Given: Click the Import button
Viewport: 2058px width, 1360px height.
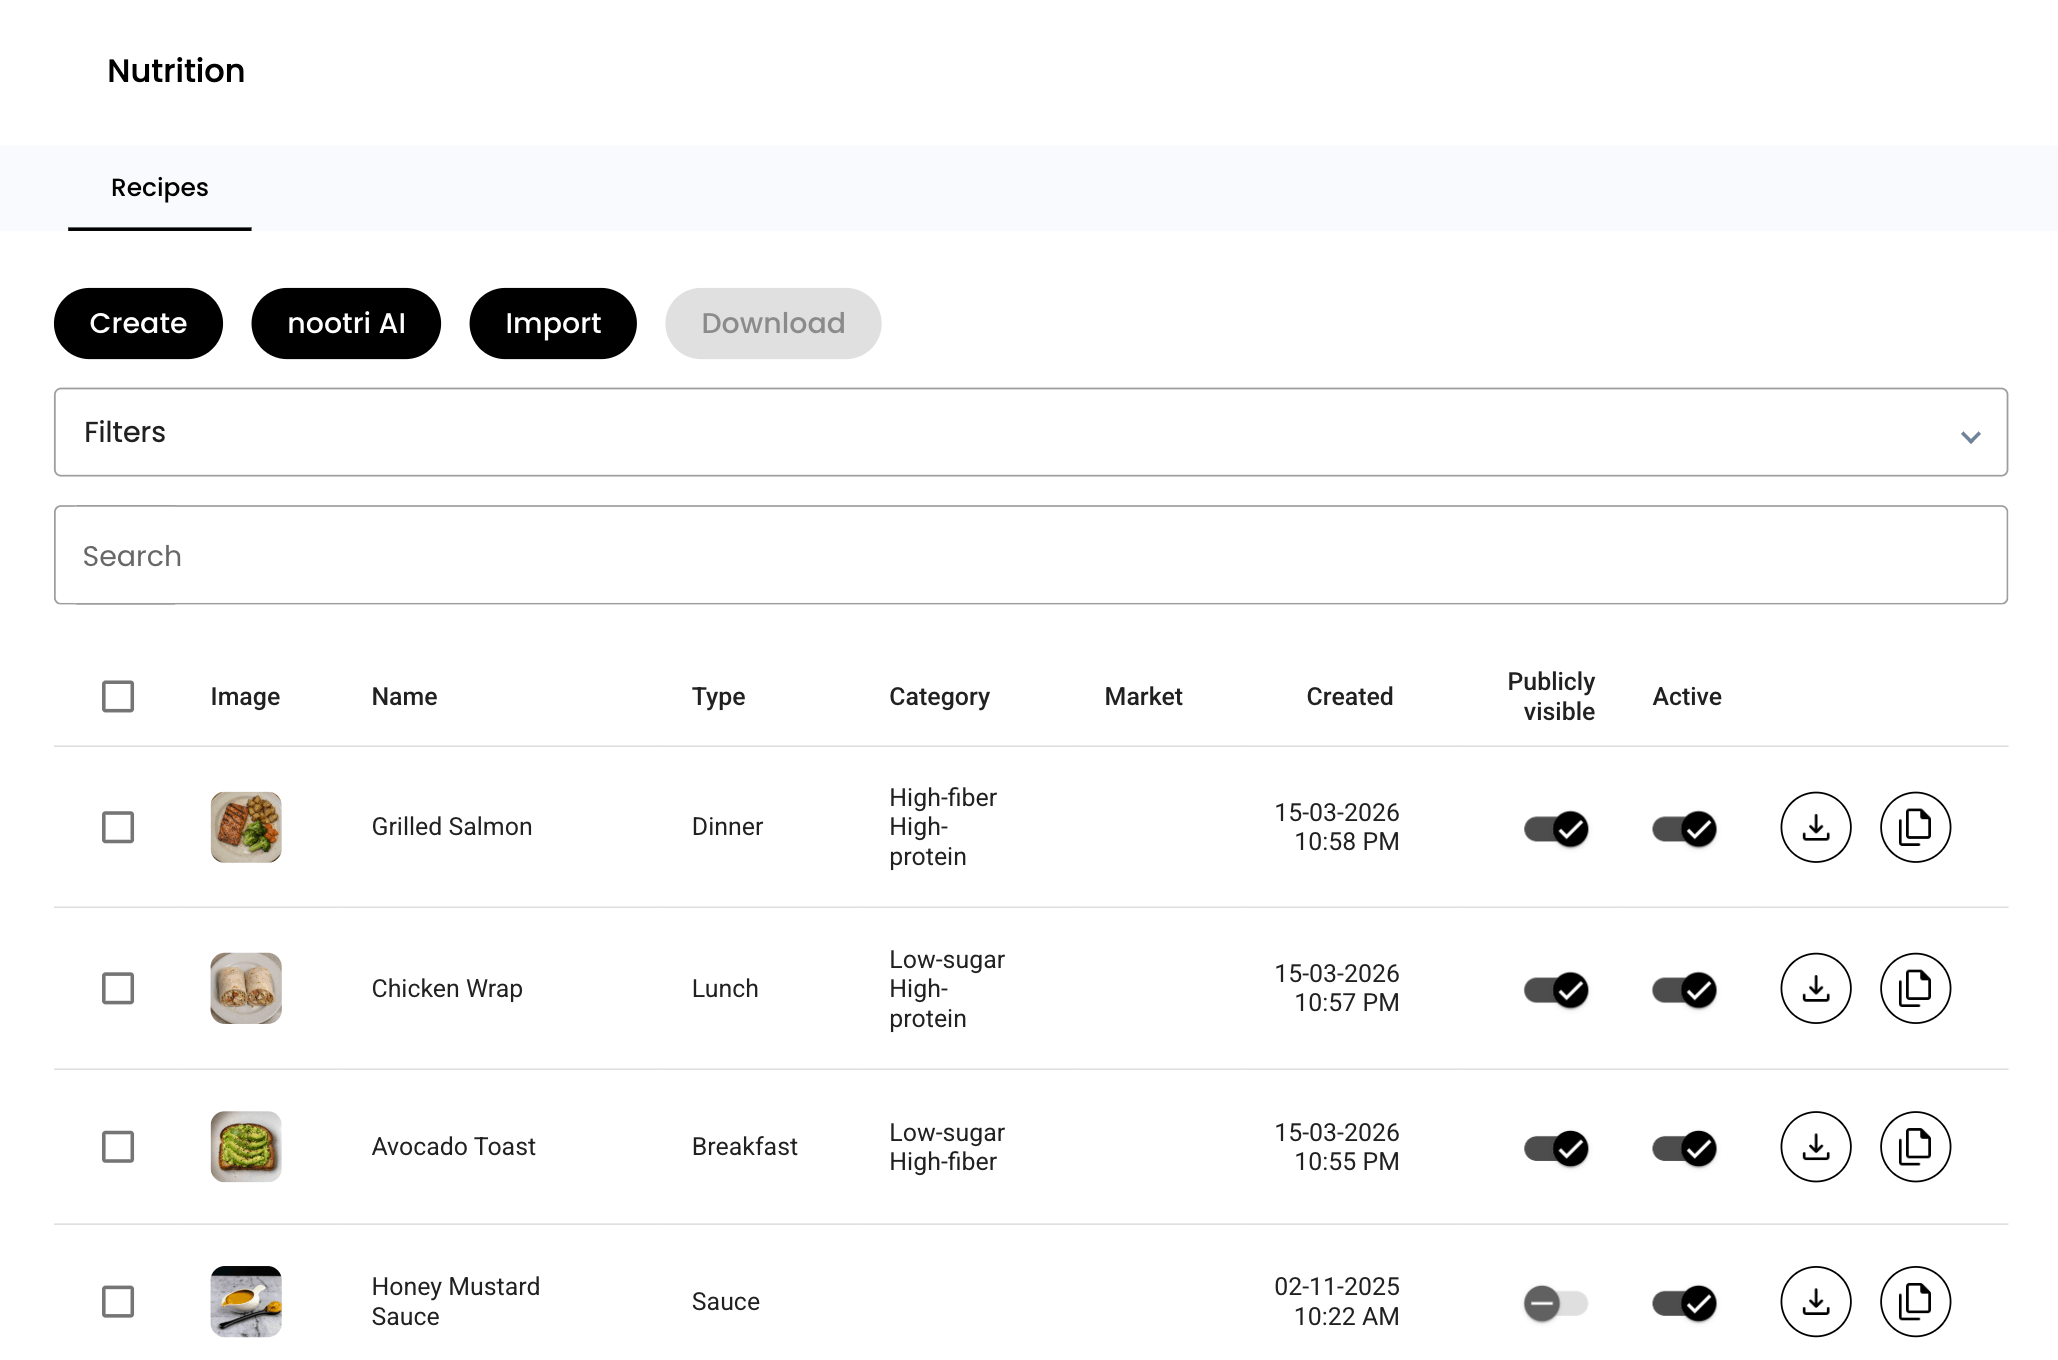Looking at the screenshot, I should point(552,323).
